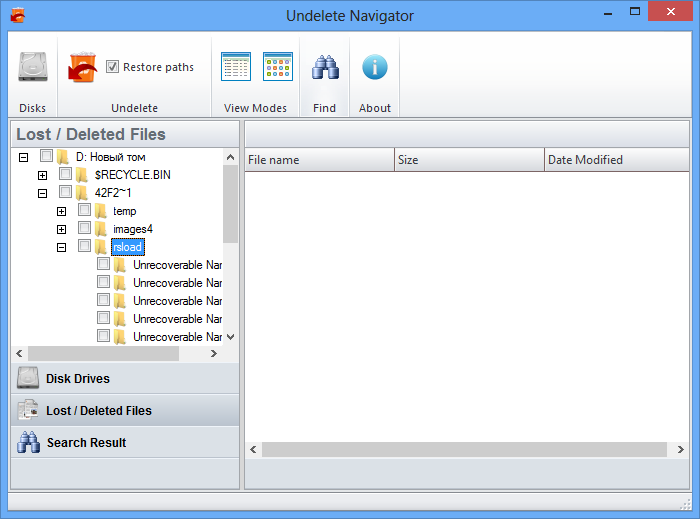Screen dimensions: 700x519
Task: Click the file list scrollbar left arrow
Action: coord(253,449)
